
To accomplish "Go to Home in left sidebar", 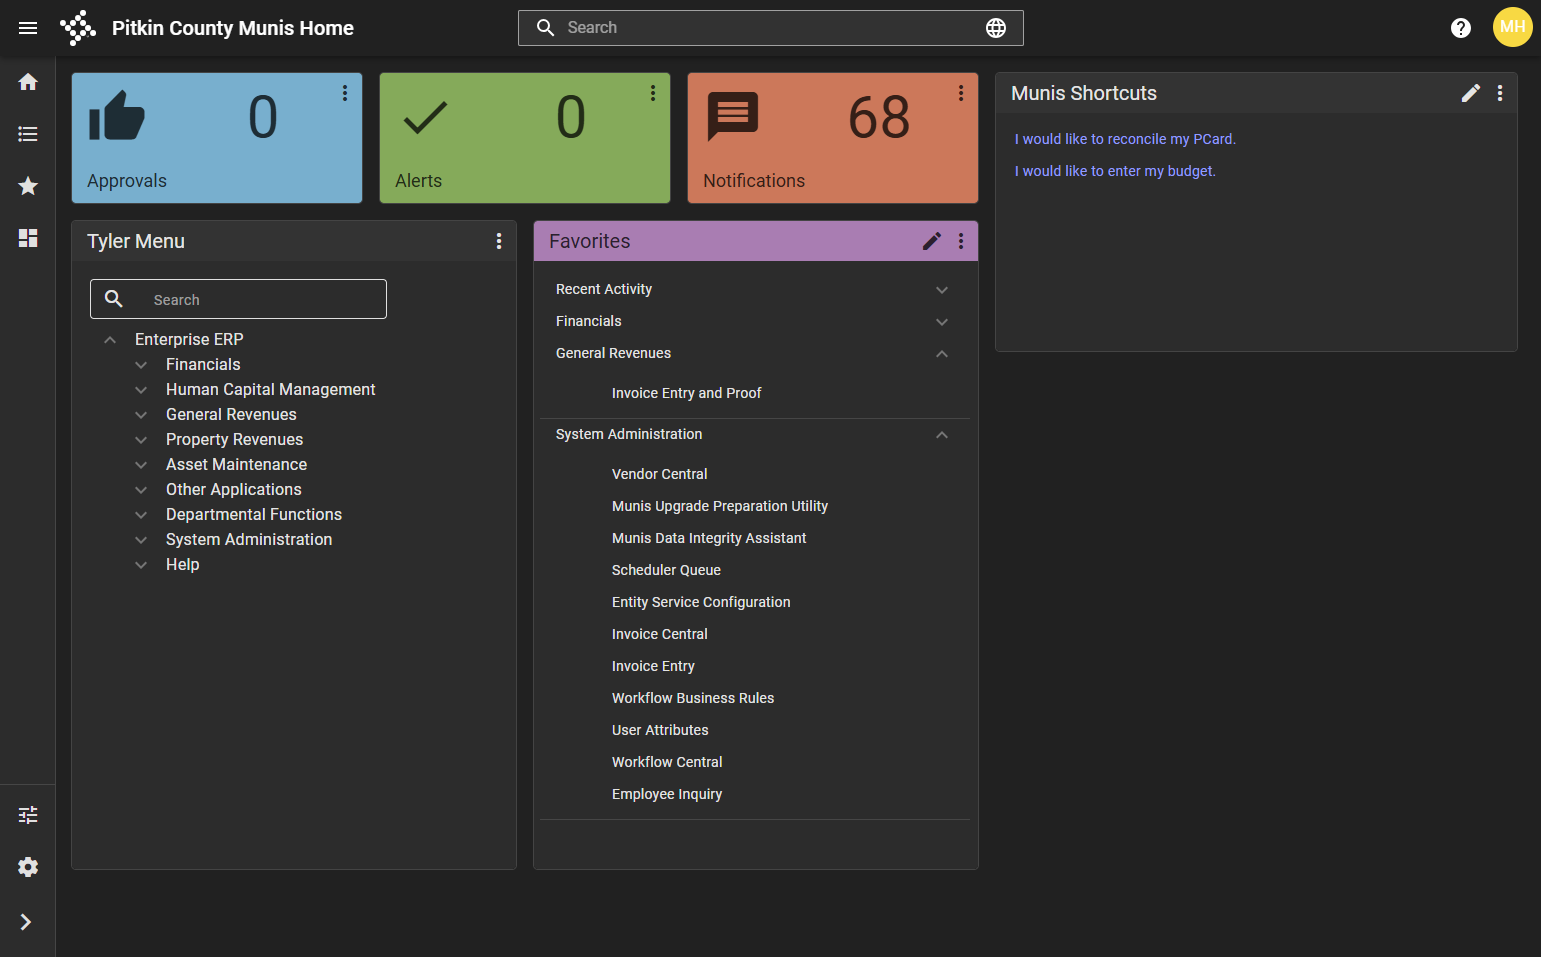I will [28, 82].
